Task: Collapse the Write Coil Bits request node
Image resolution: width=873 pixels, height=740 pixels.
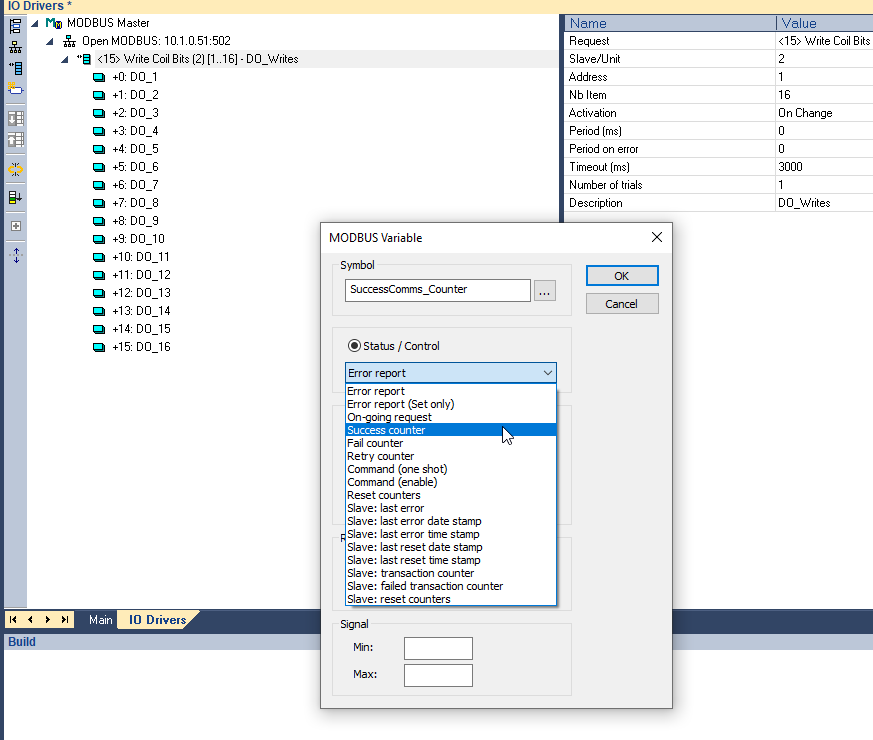Action: click(x=65, y=59)
